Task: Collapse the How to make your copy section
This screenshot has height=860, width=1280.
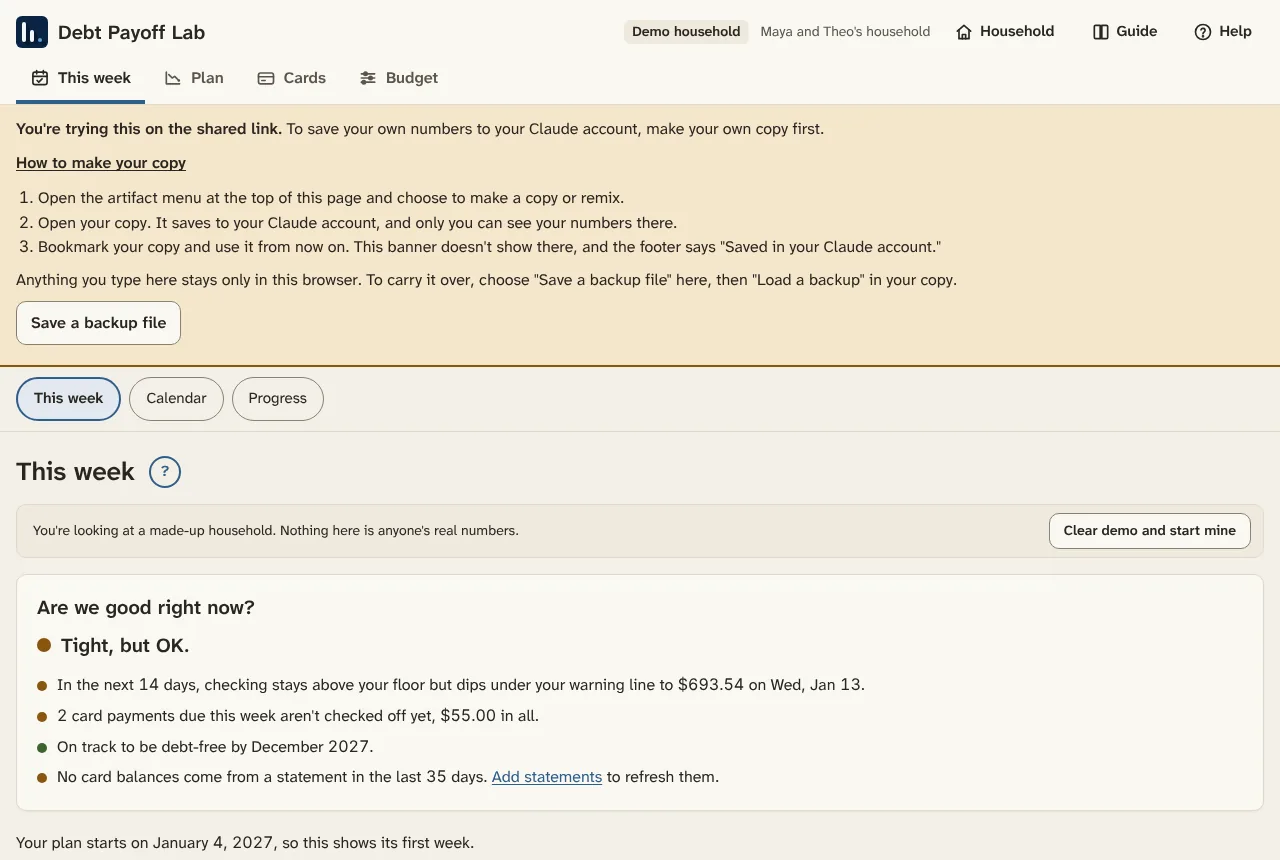Action: [x=101, y=163]
